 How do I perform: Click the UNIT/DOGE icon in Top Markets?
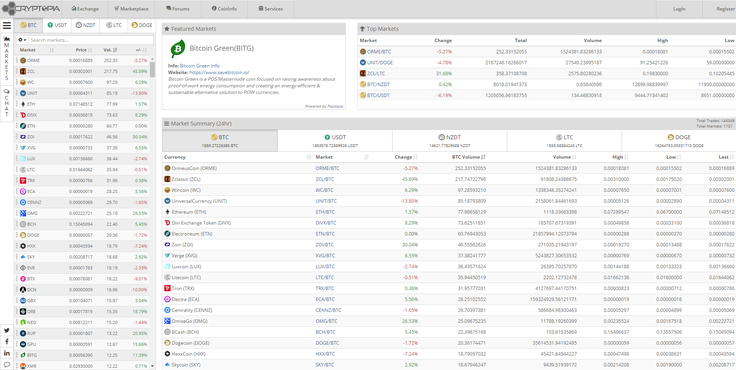(363, 62)
